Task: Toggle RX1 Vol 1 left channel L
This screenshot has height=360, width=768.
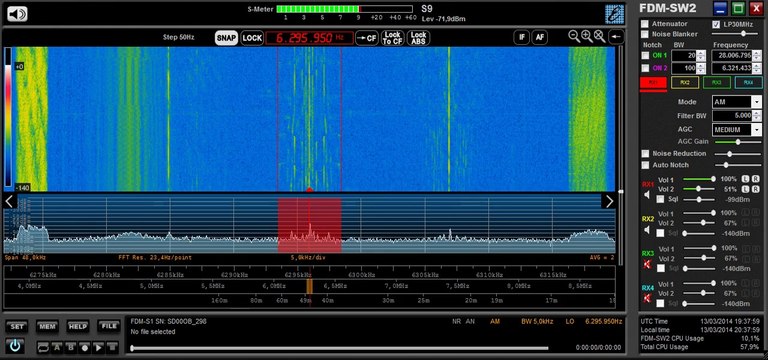Action: click(x=745, y=179)
